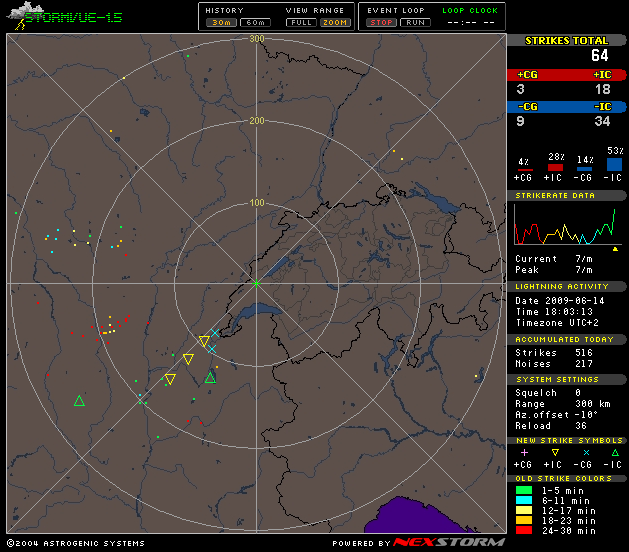Click the red 24-30 min color swatch

tap(524, 530)
